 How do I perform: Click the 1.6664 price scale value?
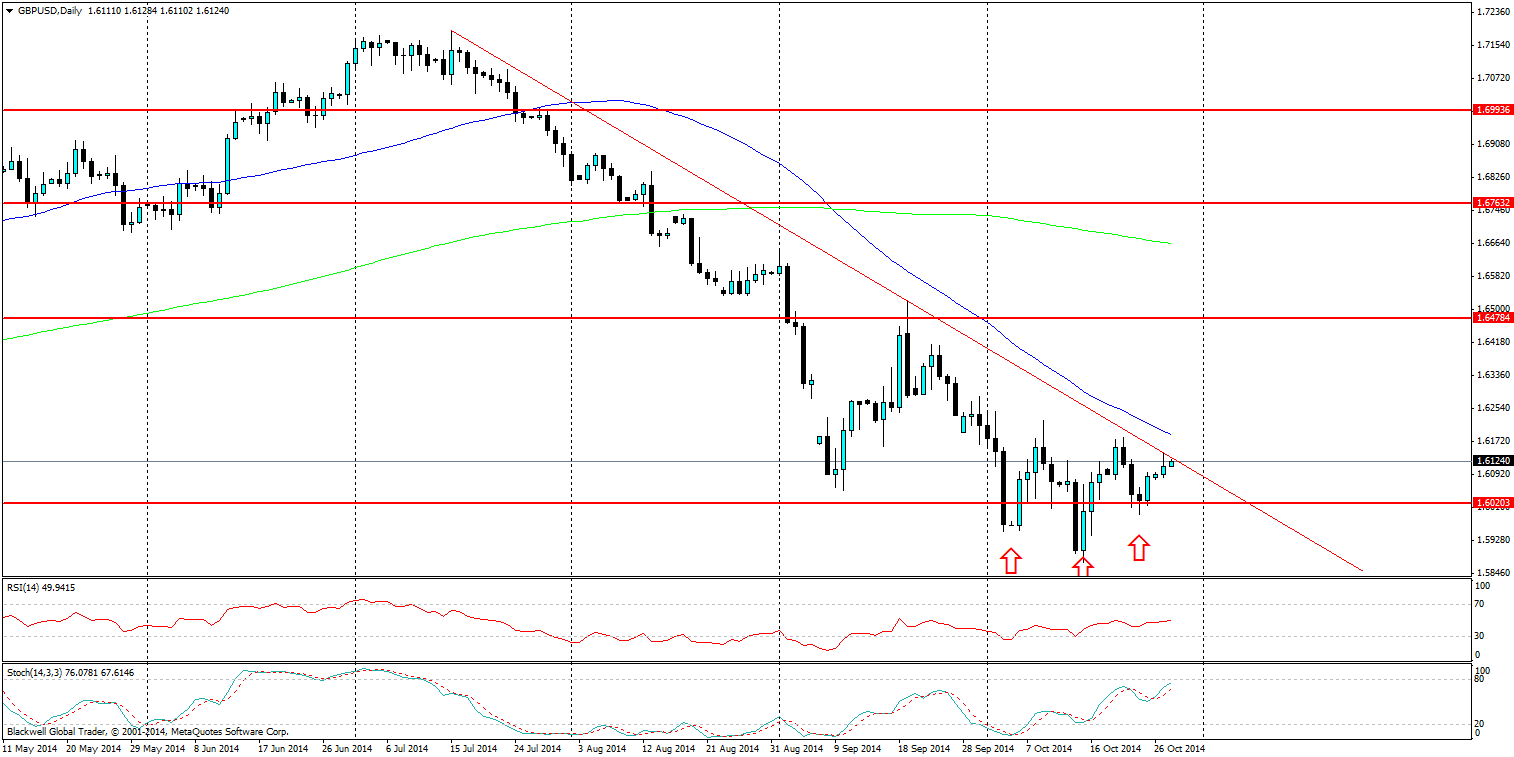[x=1492, y=242]
